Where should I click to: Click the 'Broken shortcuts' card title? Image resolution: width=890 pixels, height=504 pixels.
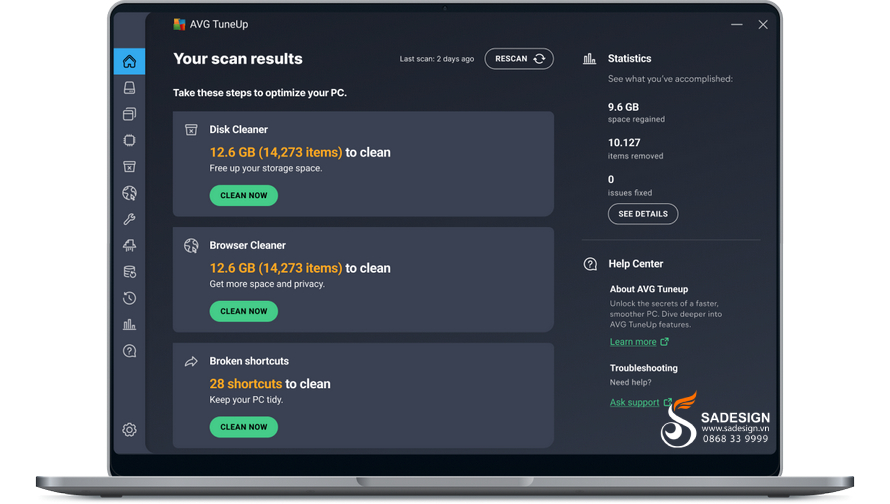click(x=249, y=361)
